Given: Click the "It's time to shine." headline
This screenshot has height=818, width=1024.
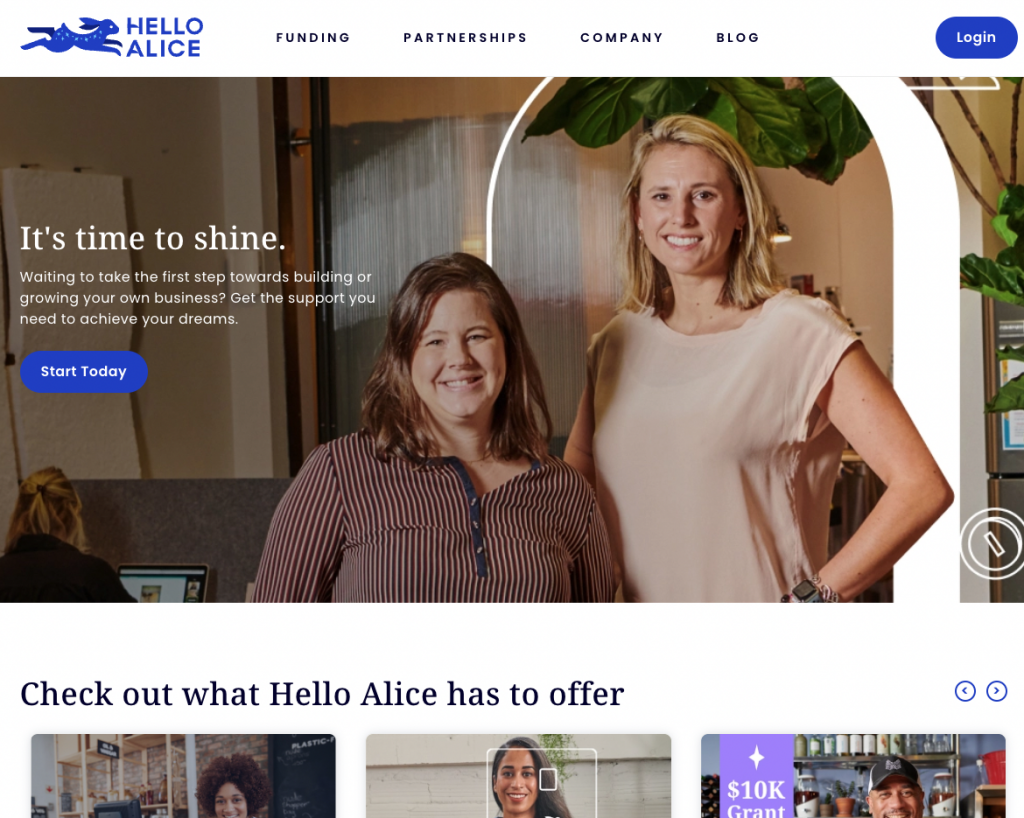Looking at the screenshot, I should (153, 238).
